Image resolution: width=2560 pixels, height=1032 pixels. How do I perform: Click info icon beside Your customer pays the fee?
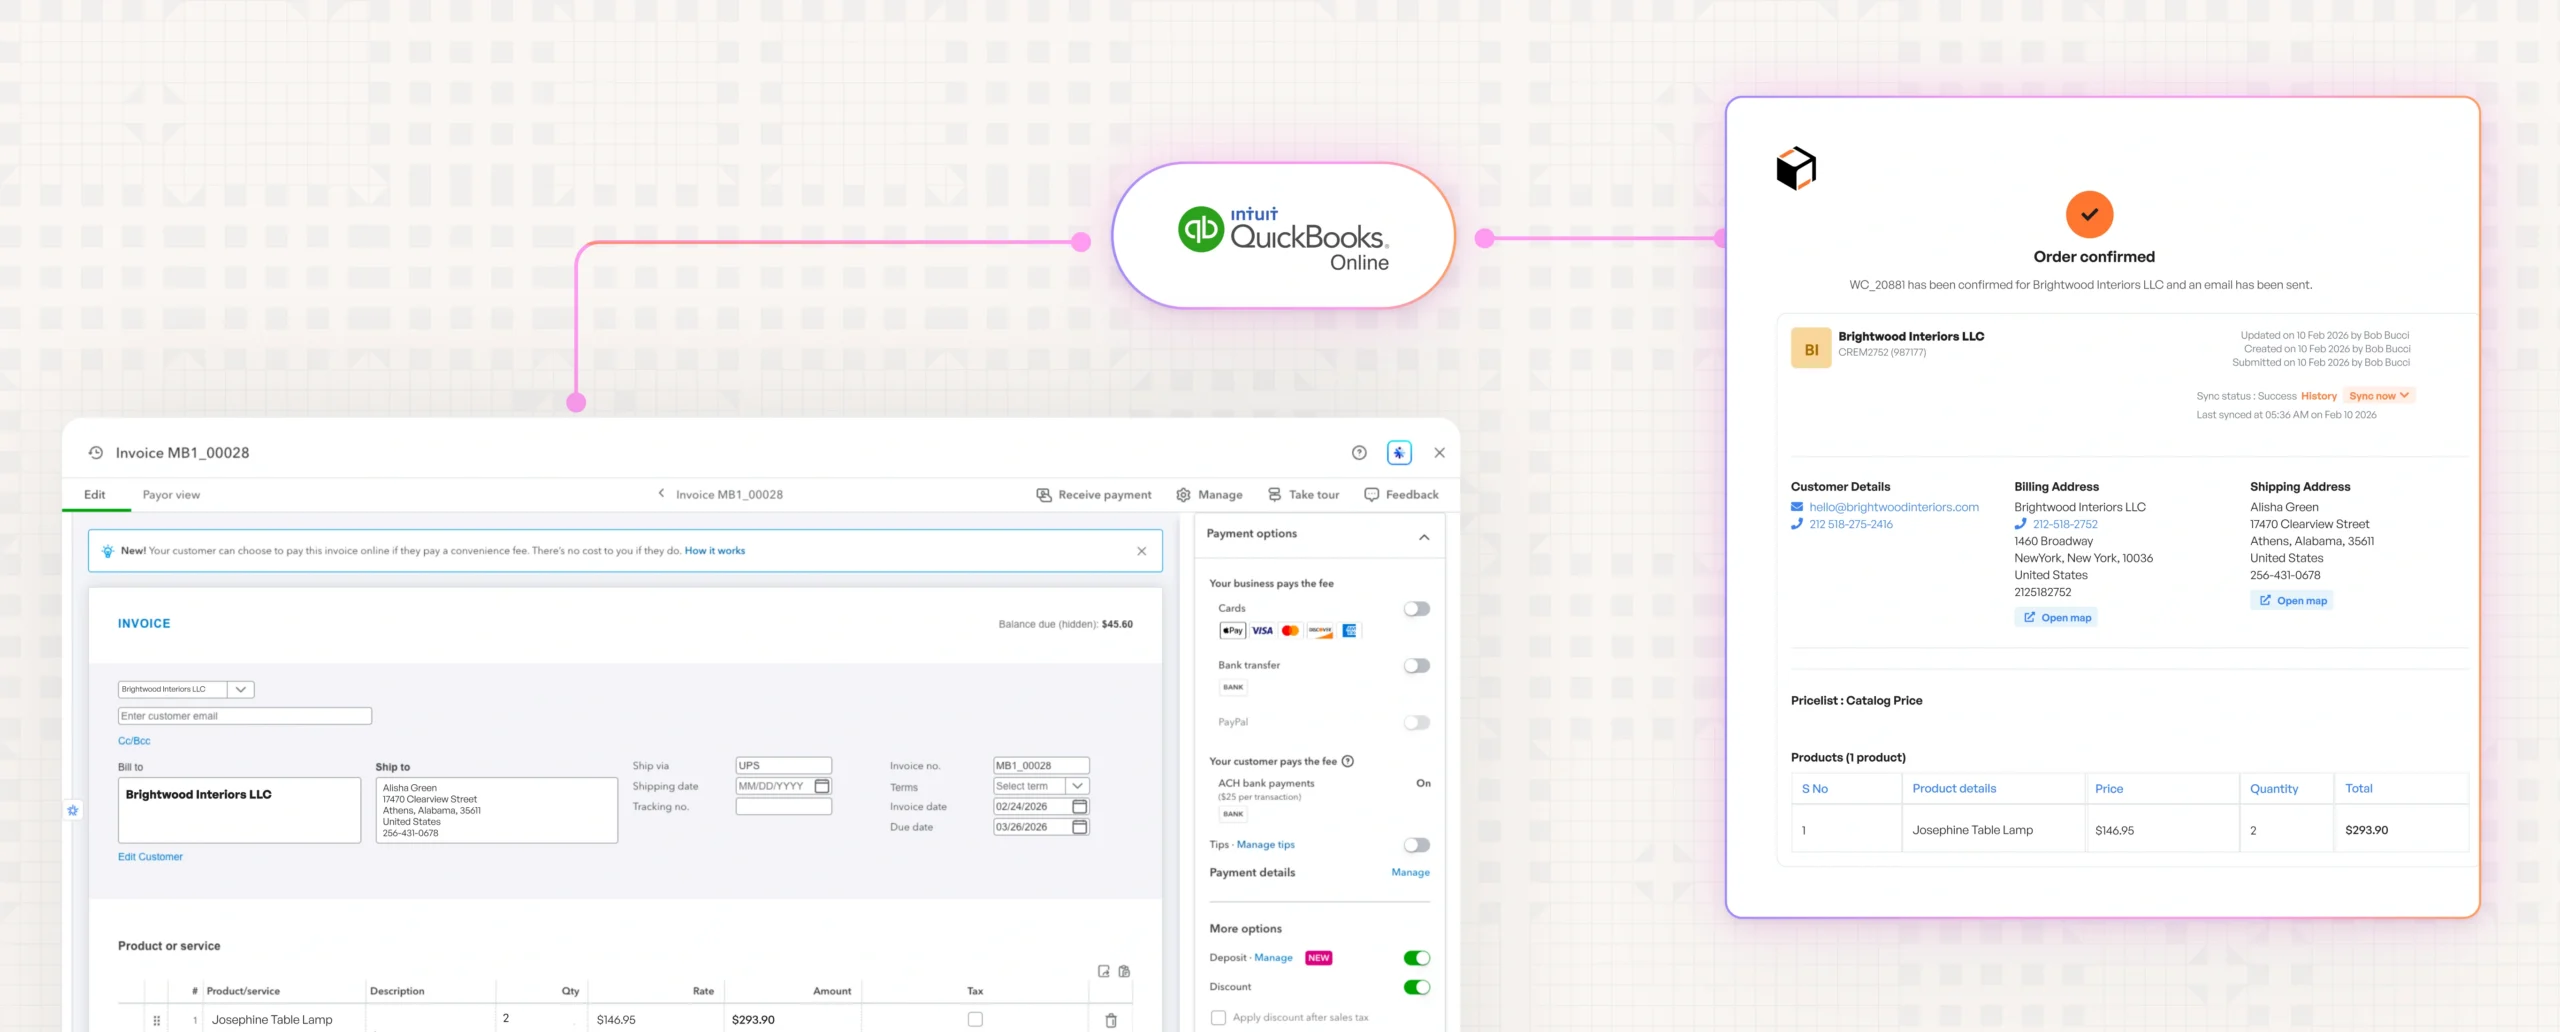tap(1348, 761)
